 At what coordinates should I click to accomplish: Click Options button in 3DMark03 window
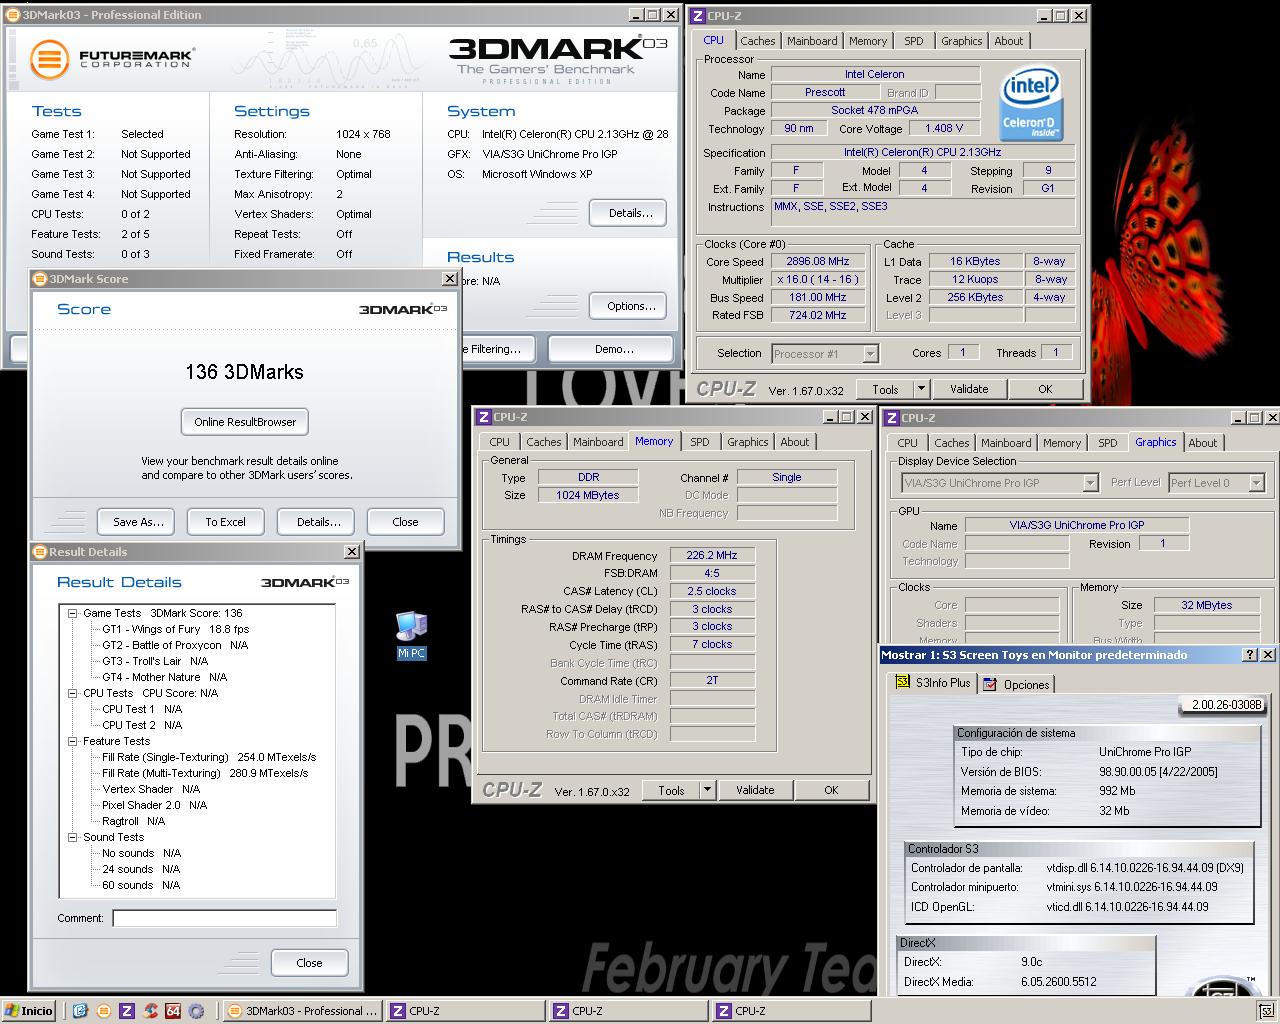click(x=630, y=306)
